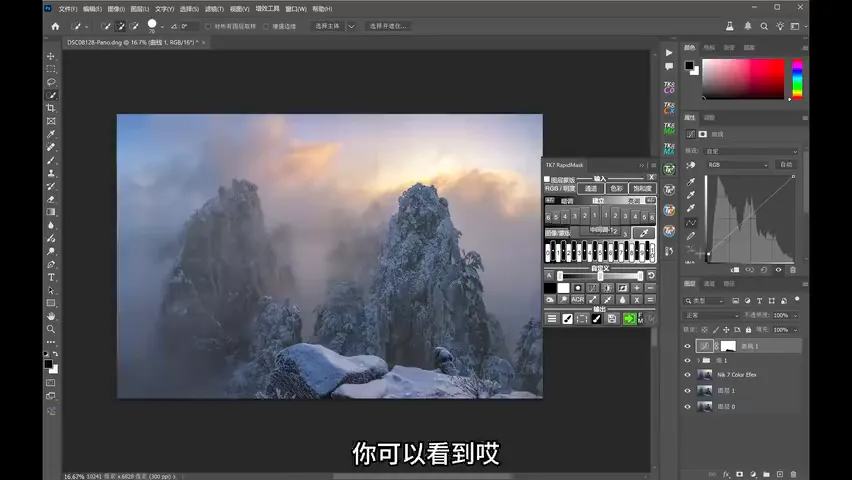Click the red color picker field
852x480 pixels.
743,79
